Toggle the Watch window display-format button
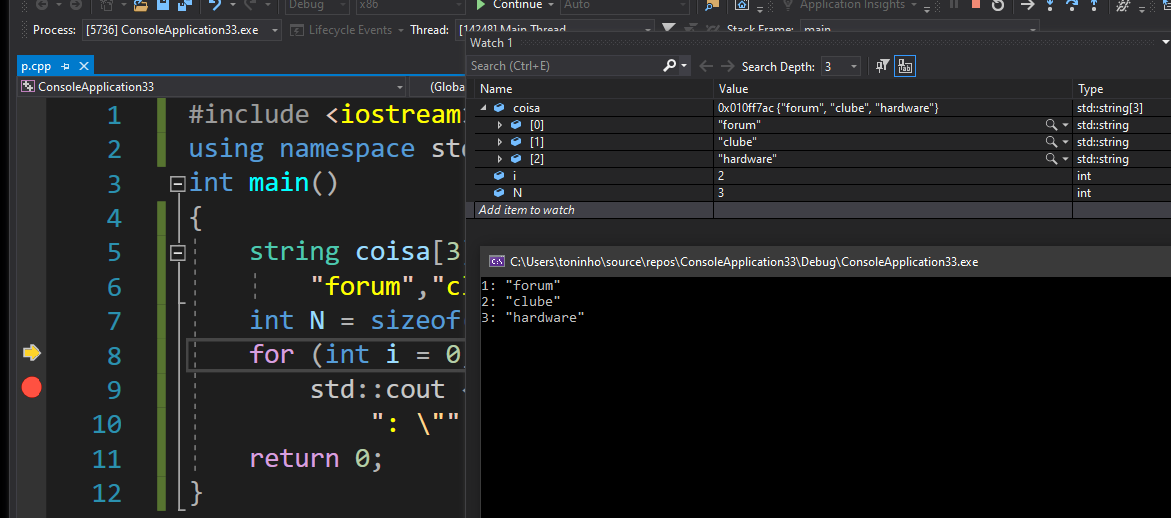 [905, 66]
